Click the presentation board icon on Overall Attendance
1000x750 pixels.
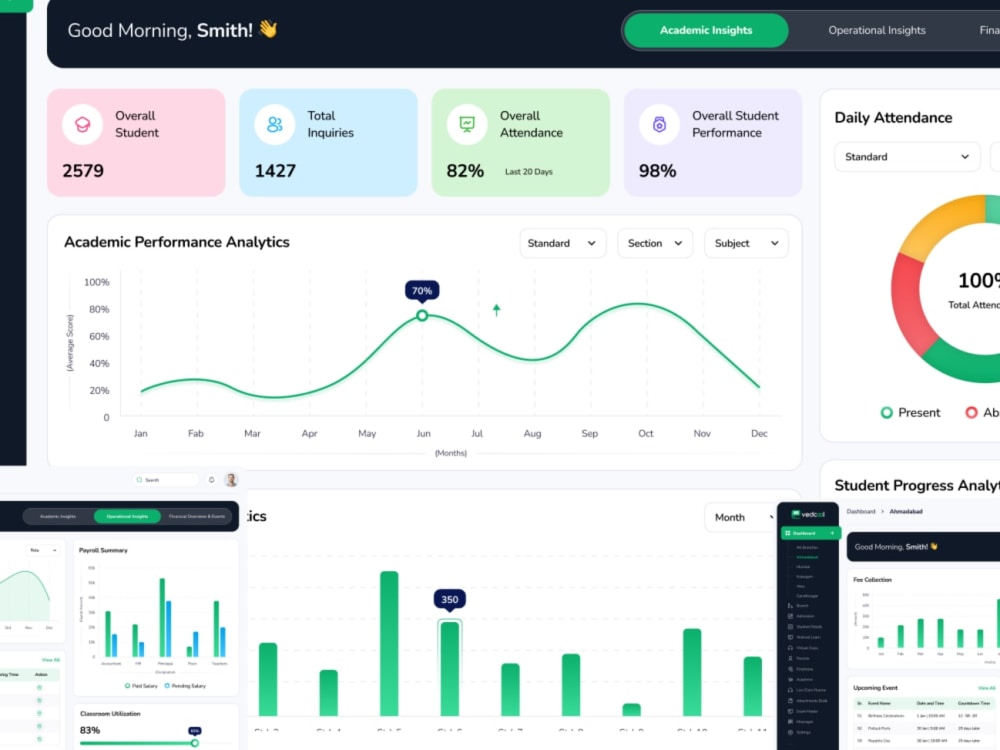tap(467, 124)
